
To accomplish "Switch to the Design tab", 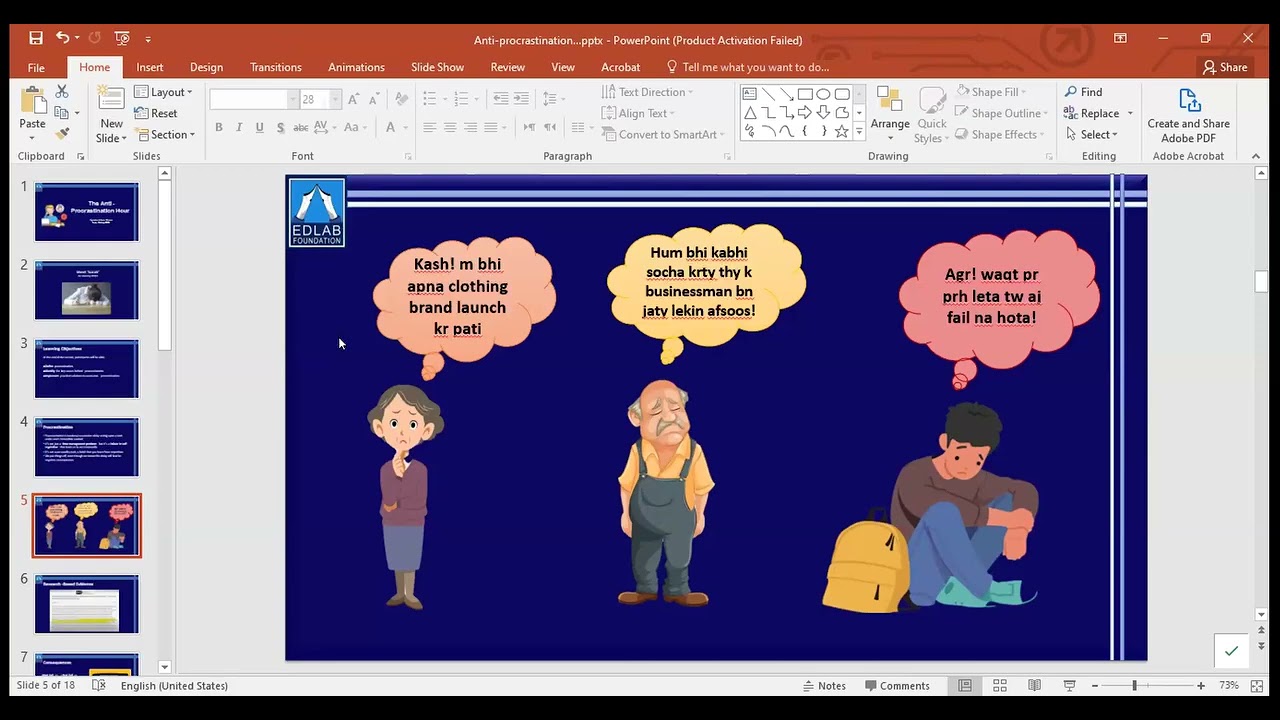I will pos(206,67).
